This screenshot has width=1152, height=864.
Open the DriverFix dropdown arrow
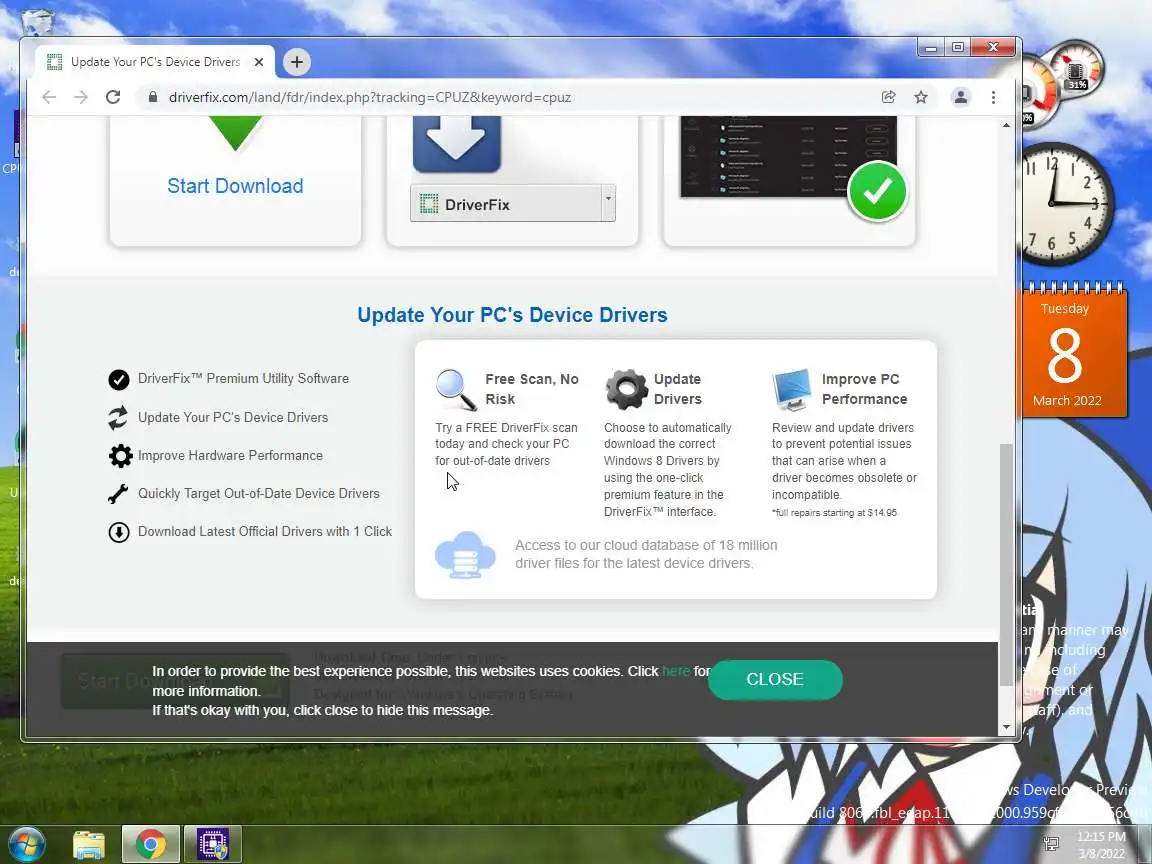tap(608, 203)
